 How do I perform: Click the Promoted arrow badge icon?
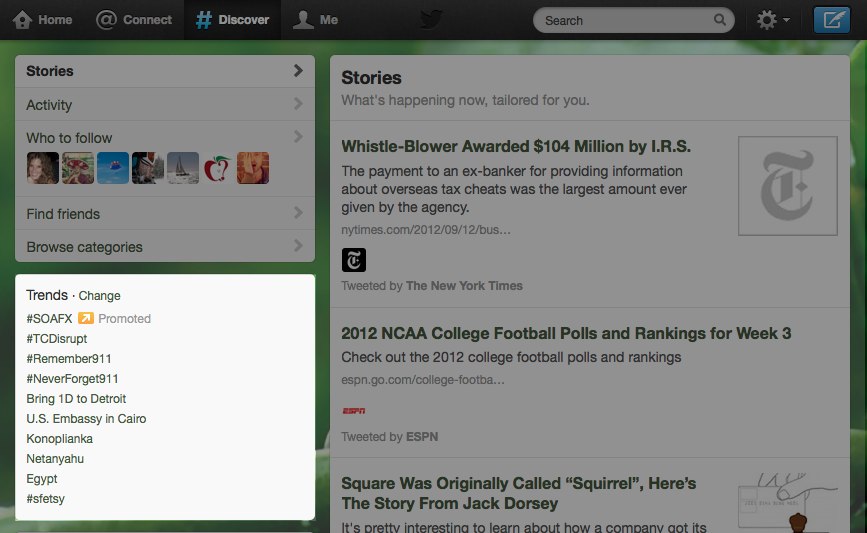pos(86,318)
